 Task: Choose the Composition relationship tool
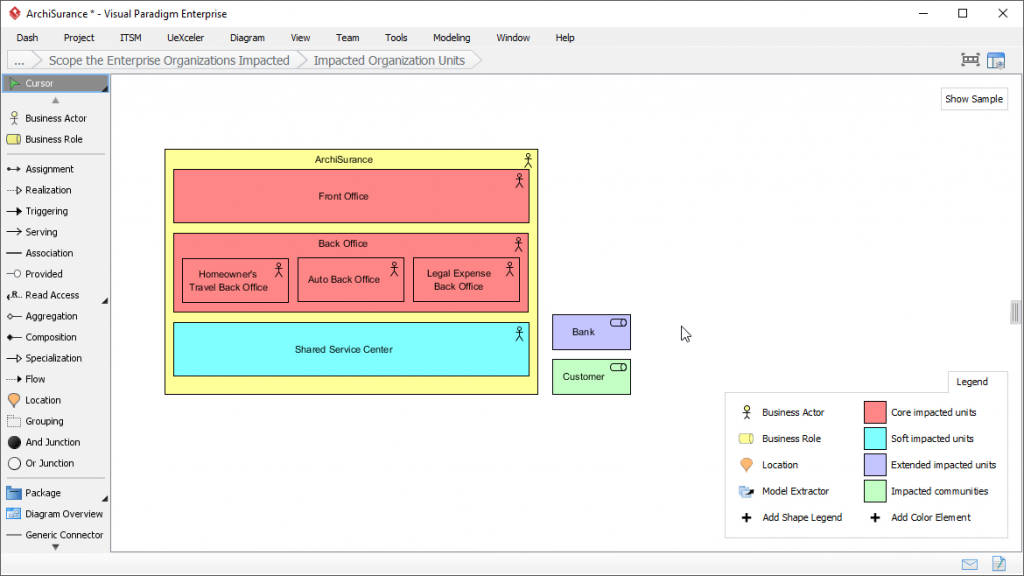[48, 337]
